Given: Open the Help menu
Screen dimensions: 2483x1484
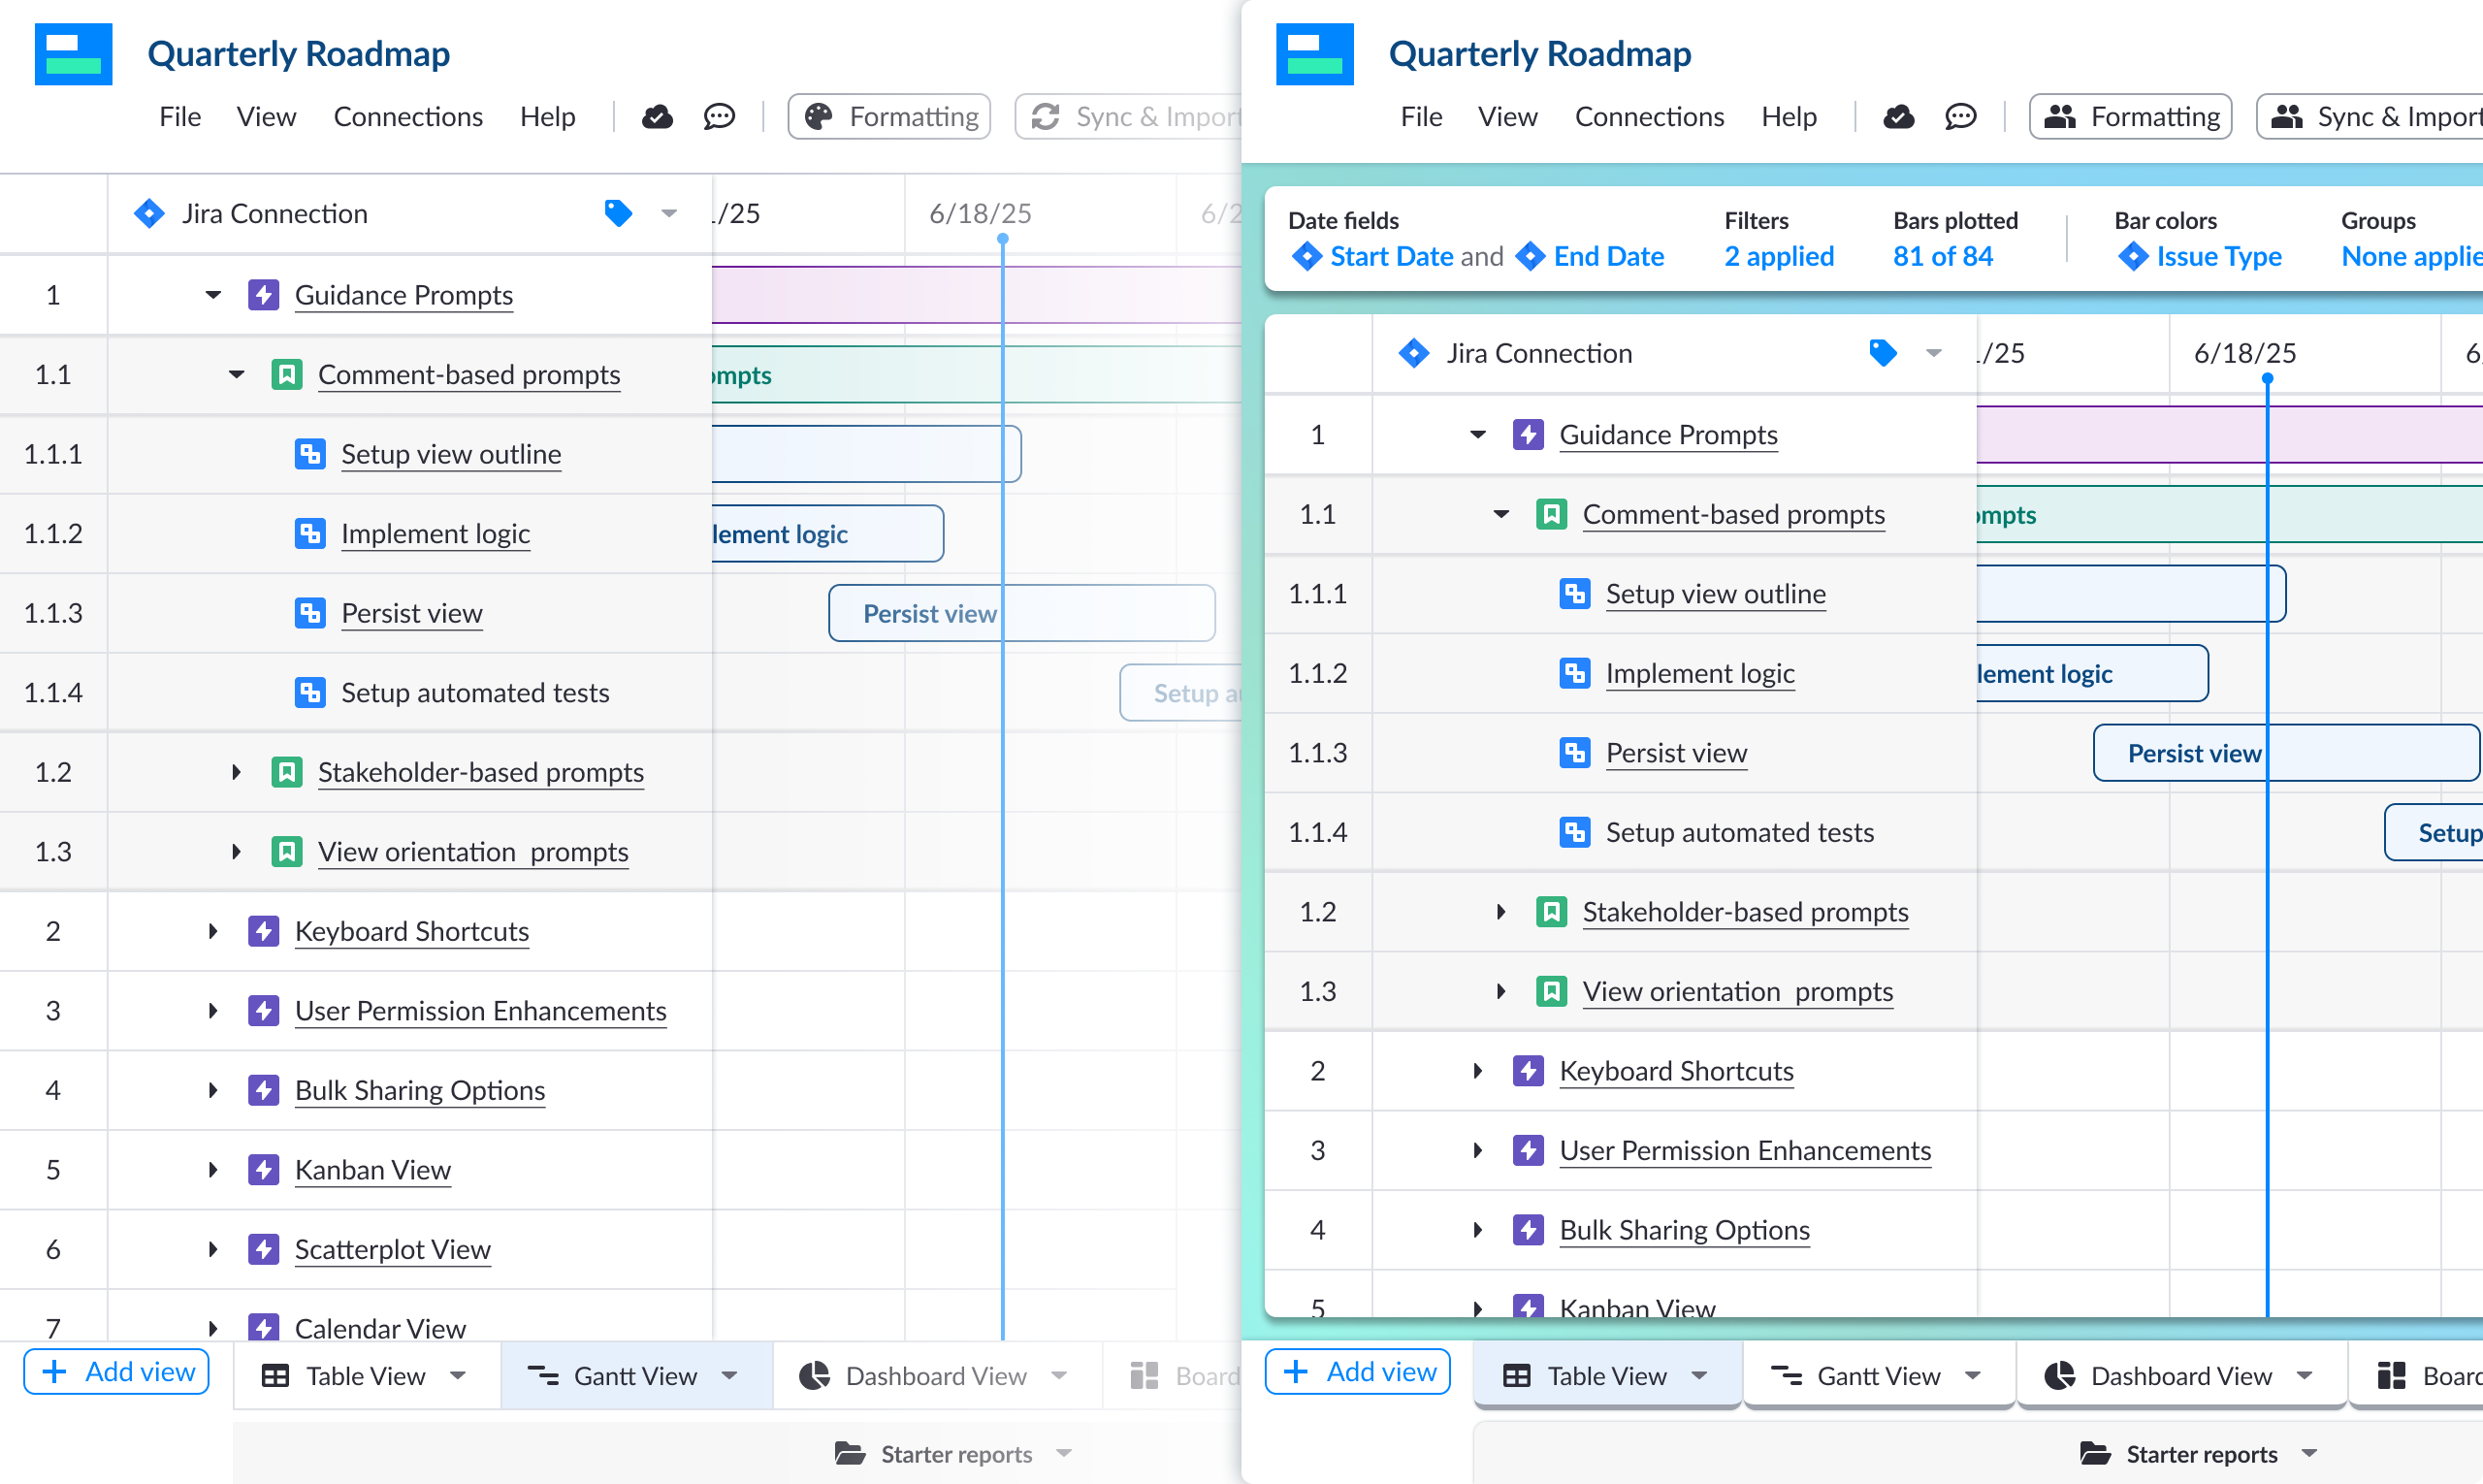Looking at the screenshot, I should click(547, 116).
